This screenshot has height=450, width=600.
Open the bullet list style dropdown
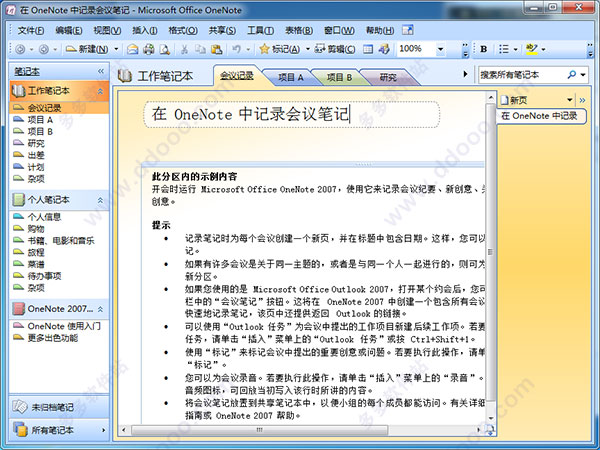515,49
